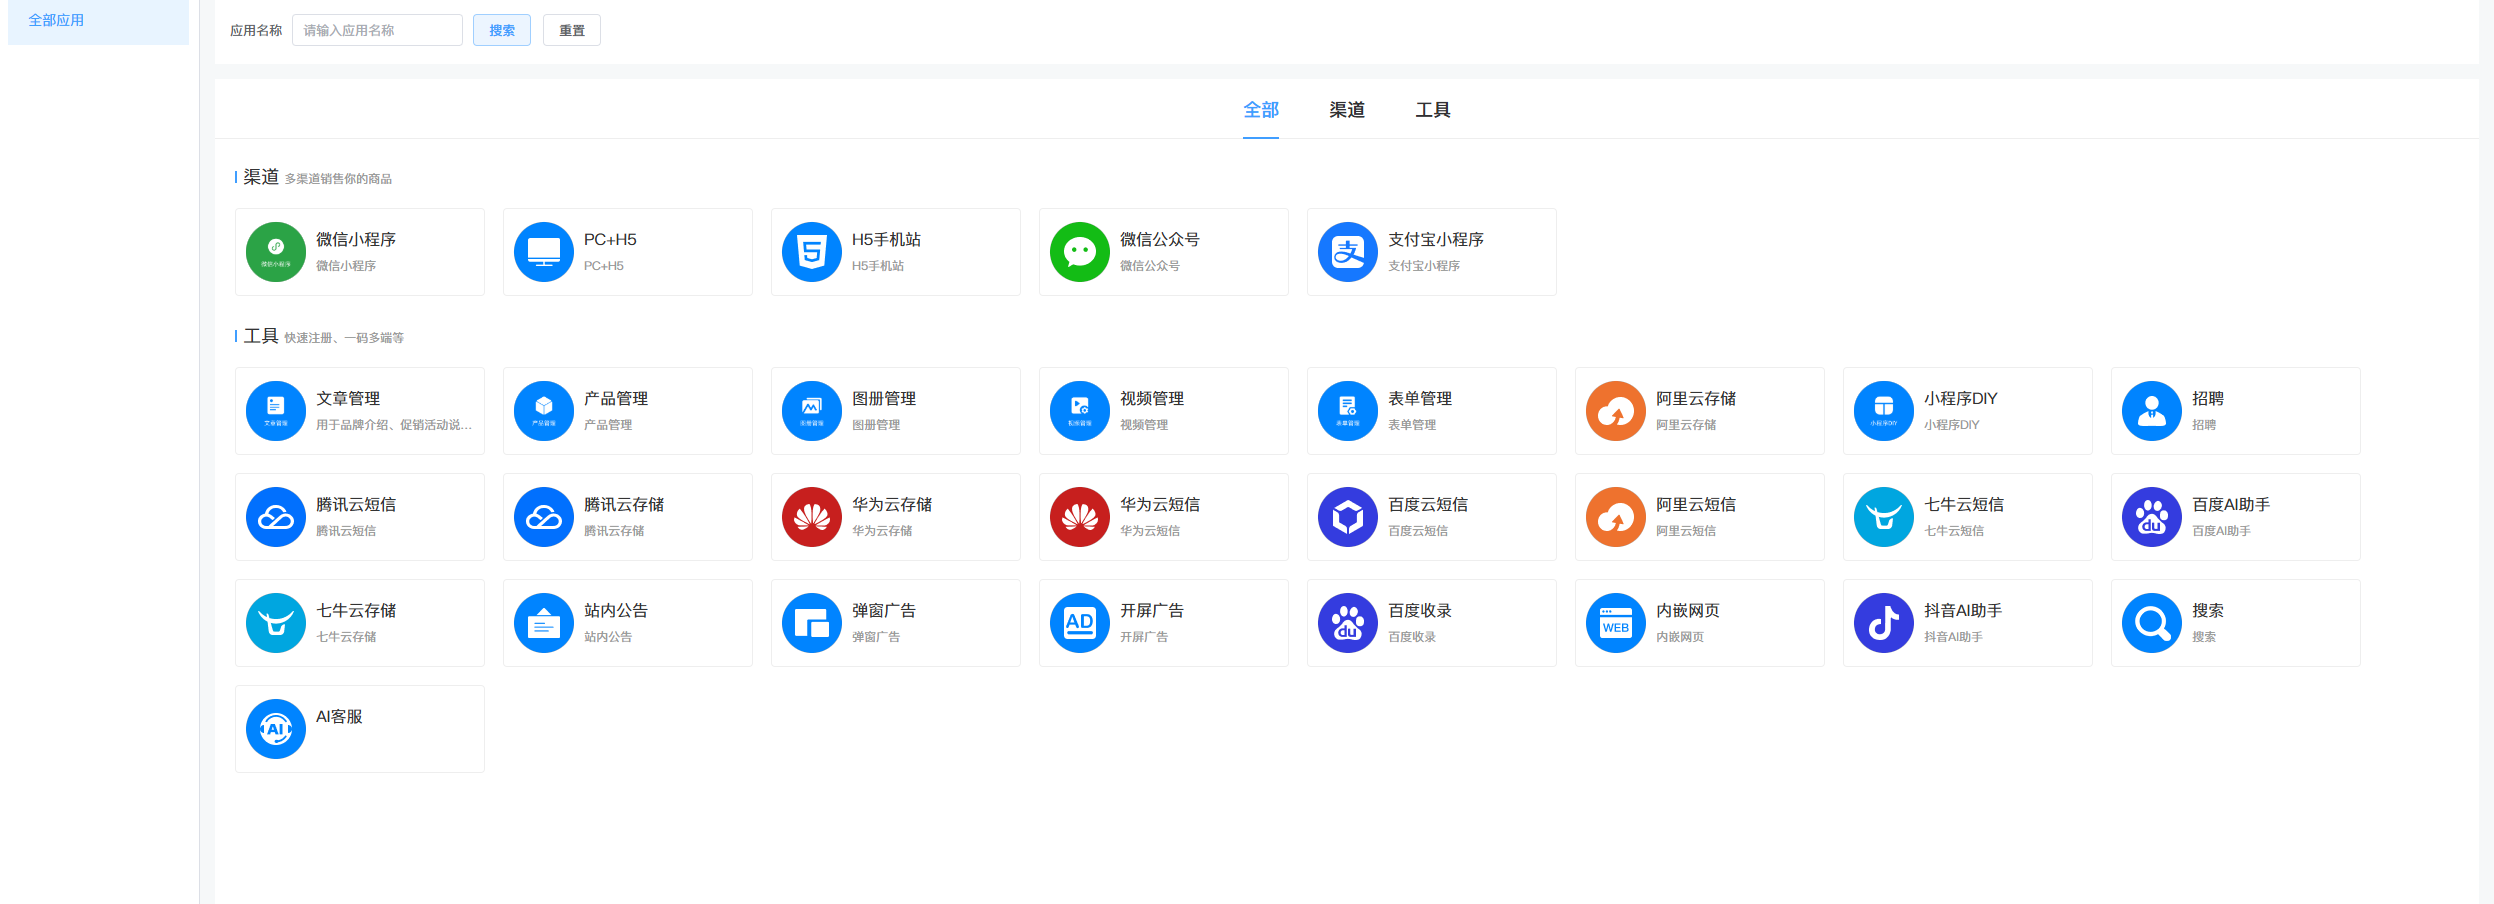Click the 开屏广告 AD icon

click(1080, 623)
